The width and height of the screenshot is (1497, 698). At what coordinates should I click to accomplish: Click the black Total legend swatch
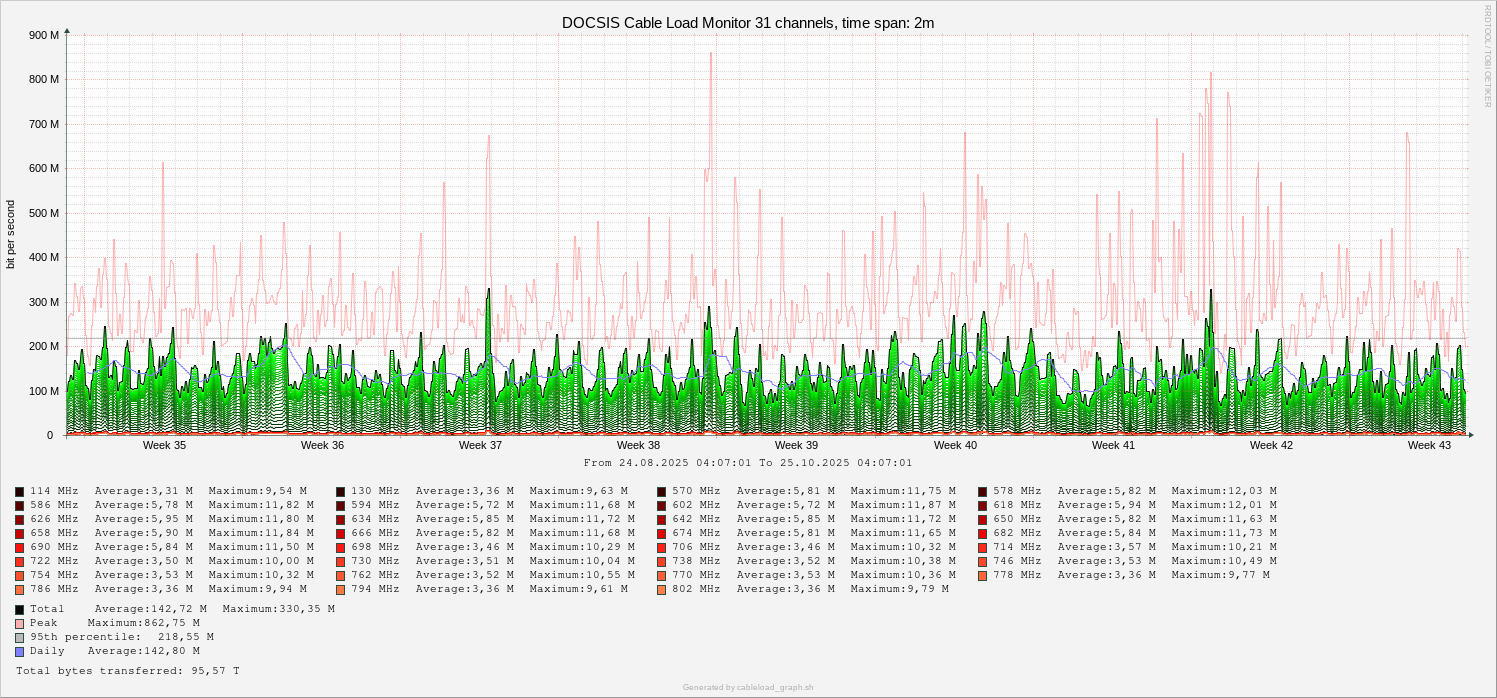[20, 609]
